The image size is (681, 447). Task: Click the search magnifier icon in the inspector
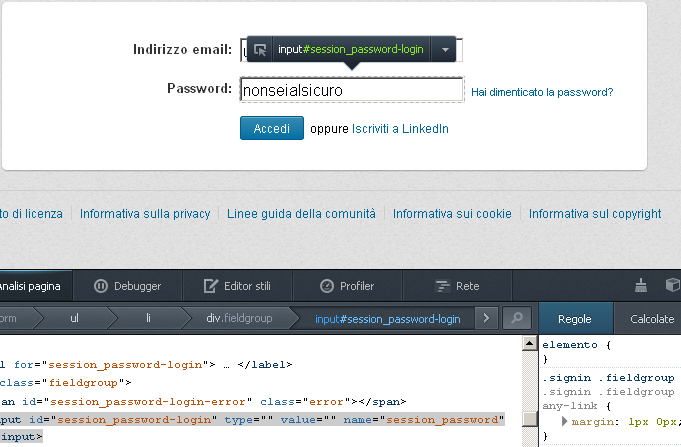[517, 318]
